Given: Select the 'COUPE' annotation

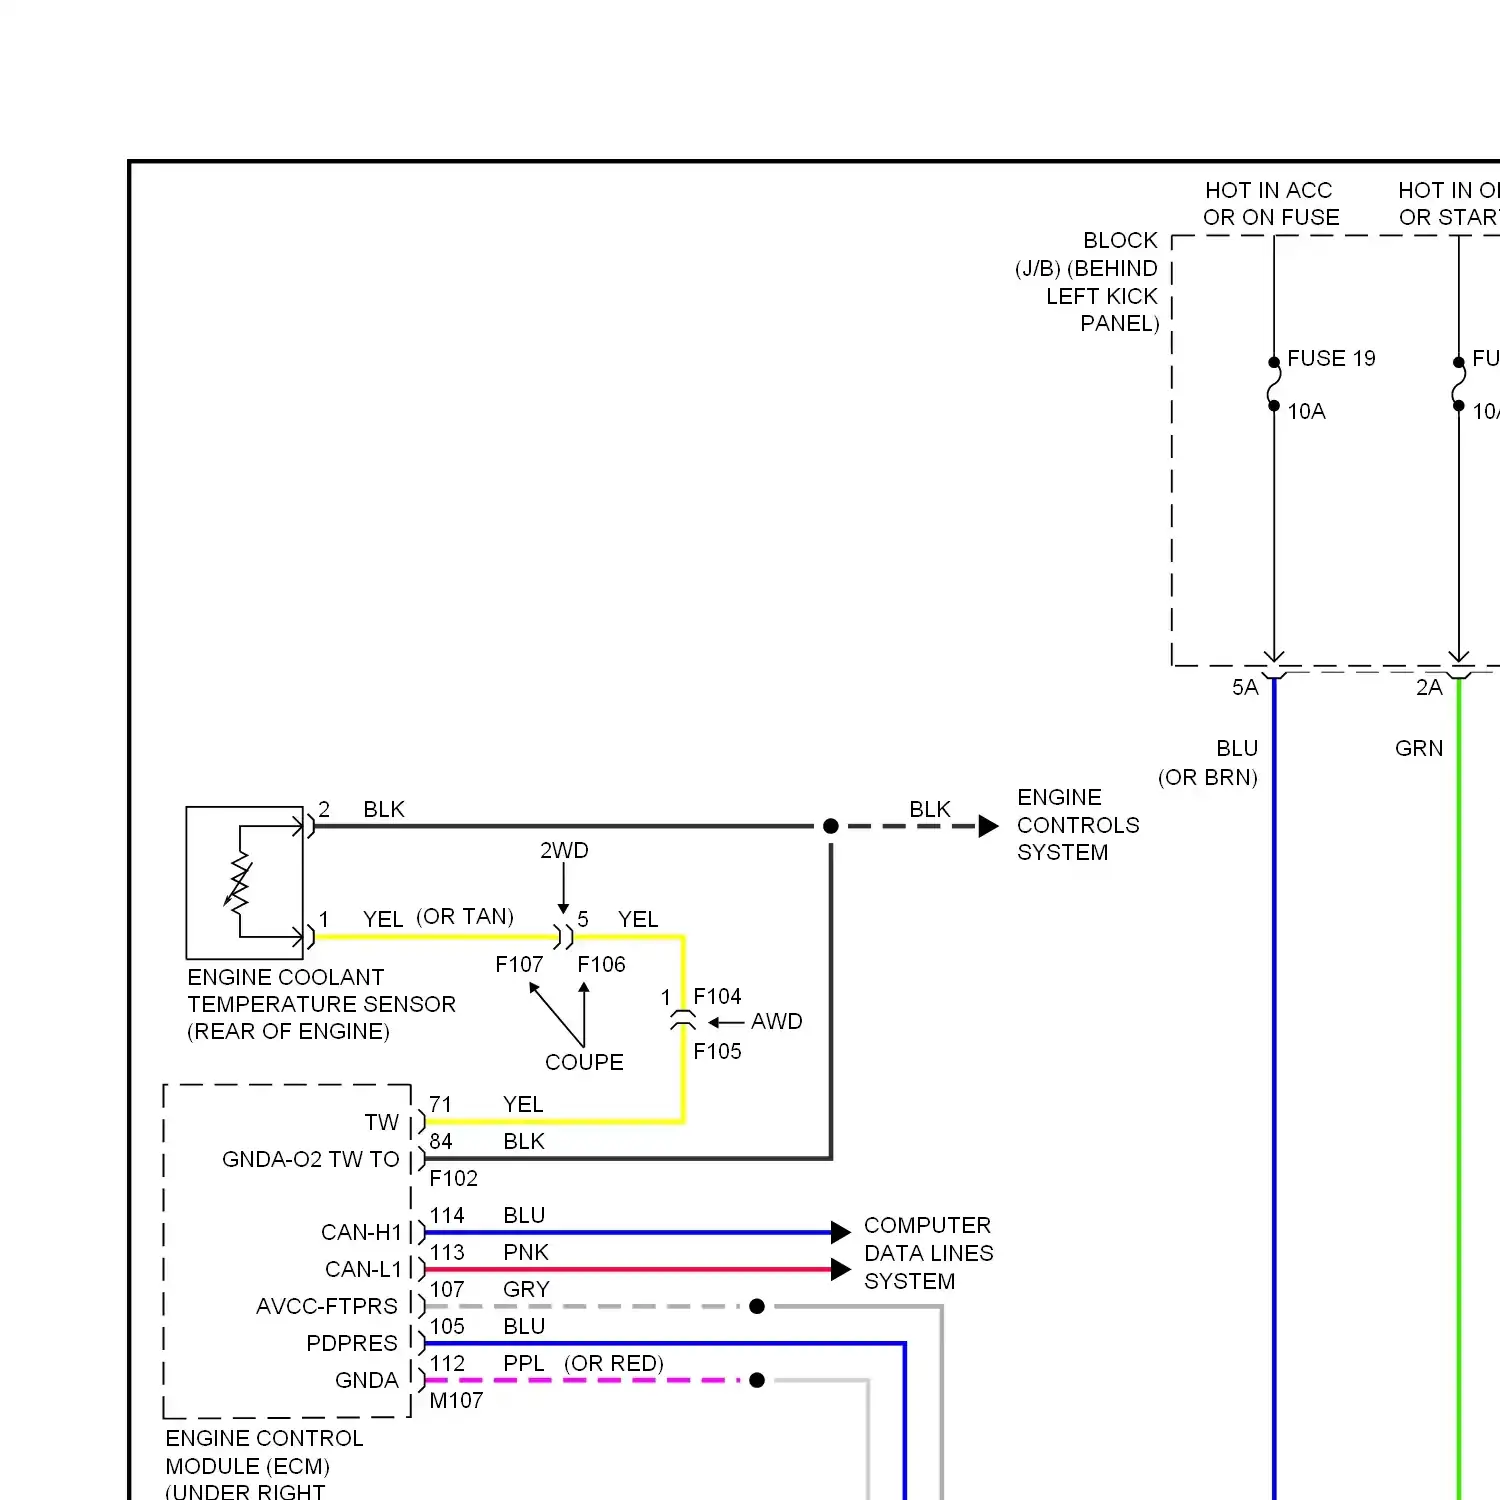Looking at the screenshot, I should [584, 1062].
